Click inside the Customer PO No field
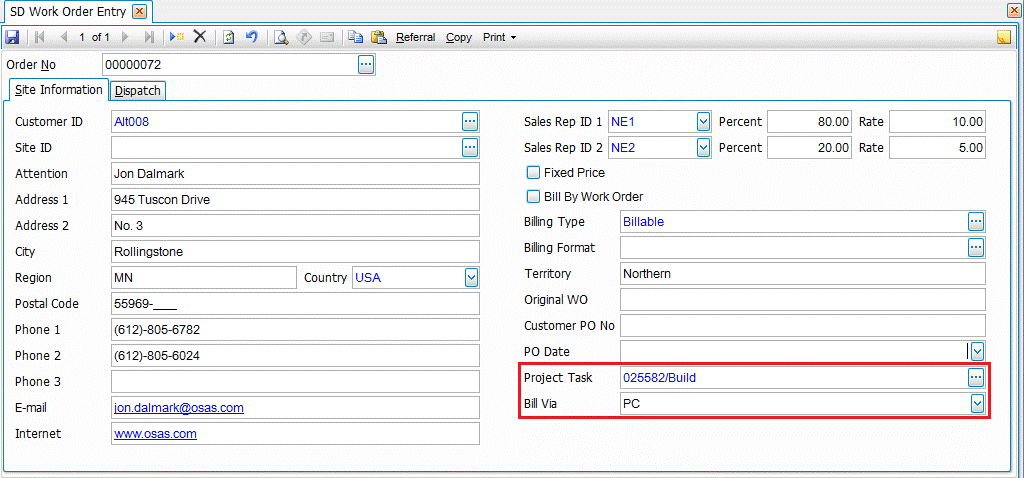Viewport: 1024px width, 478px height. pos(802,326)
